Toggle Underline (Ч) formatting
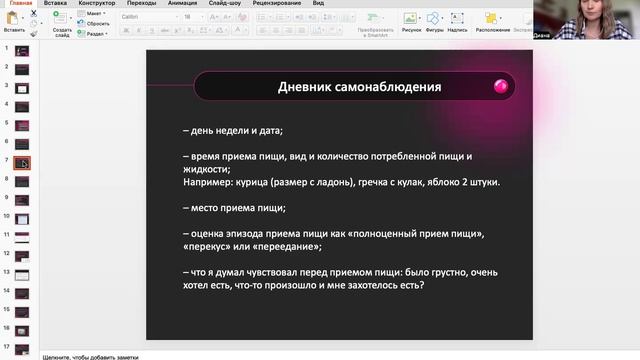 tap(152, 31)
